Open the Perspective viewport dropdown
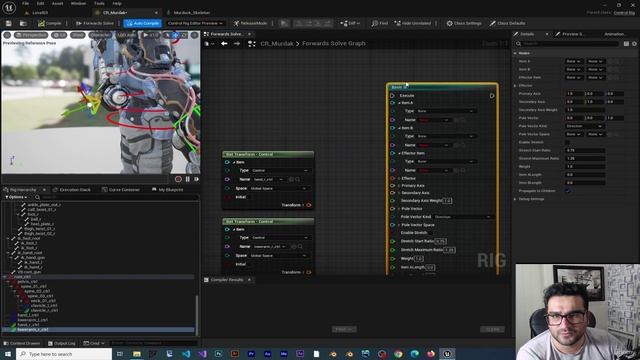640x360 pixels. 31,35
